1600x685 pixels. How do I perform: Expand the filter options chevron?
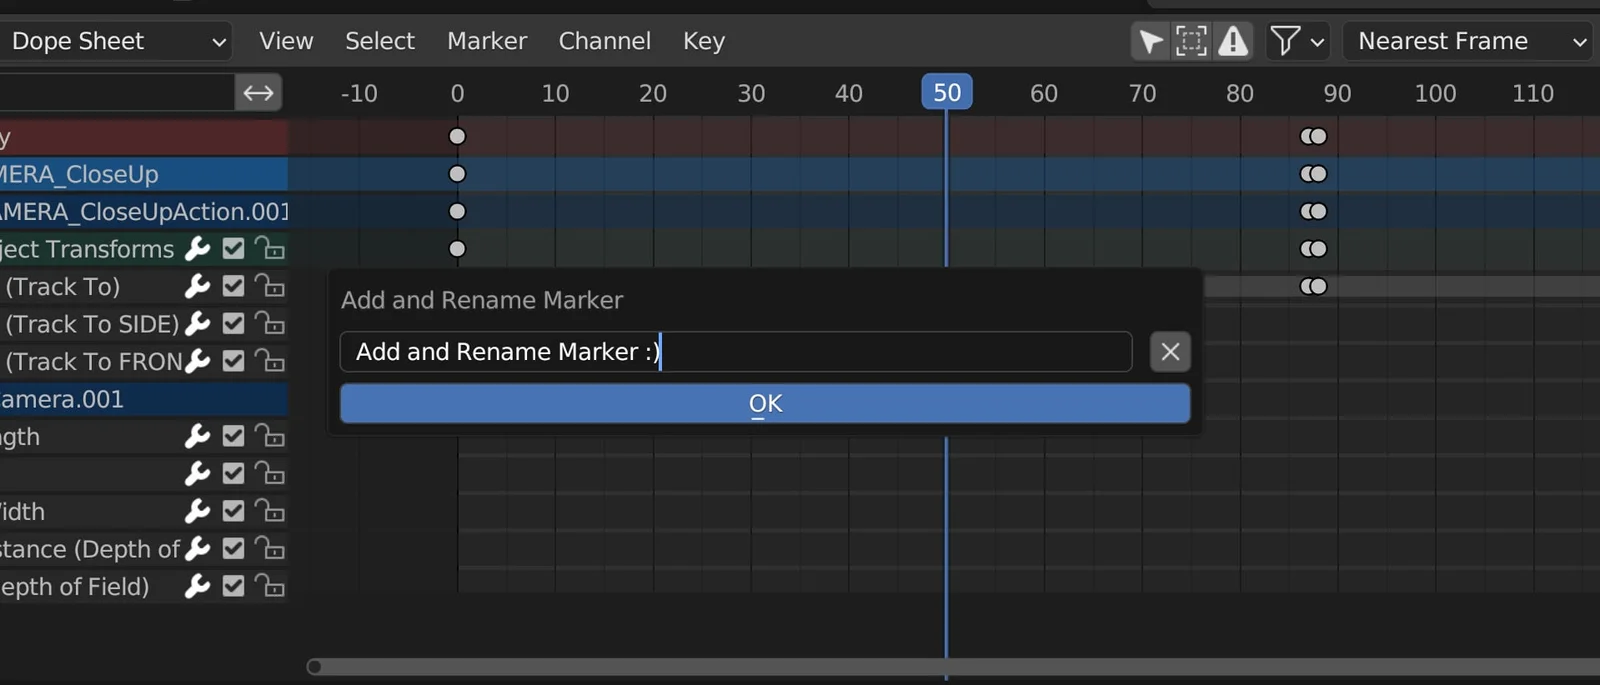[x=1317, y=42]
